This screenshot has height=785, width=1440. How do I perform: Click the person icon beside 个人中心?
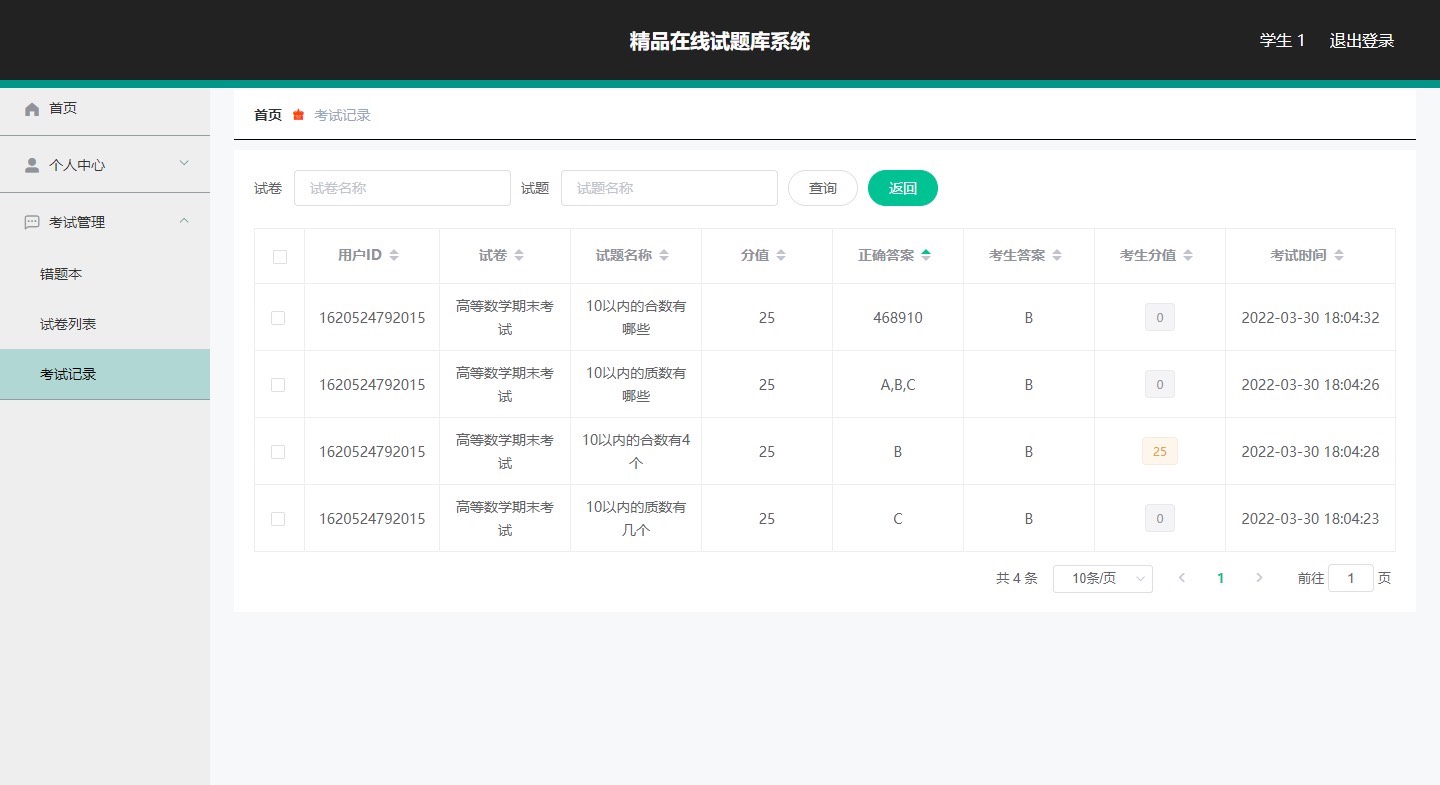[32, 165]
